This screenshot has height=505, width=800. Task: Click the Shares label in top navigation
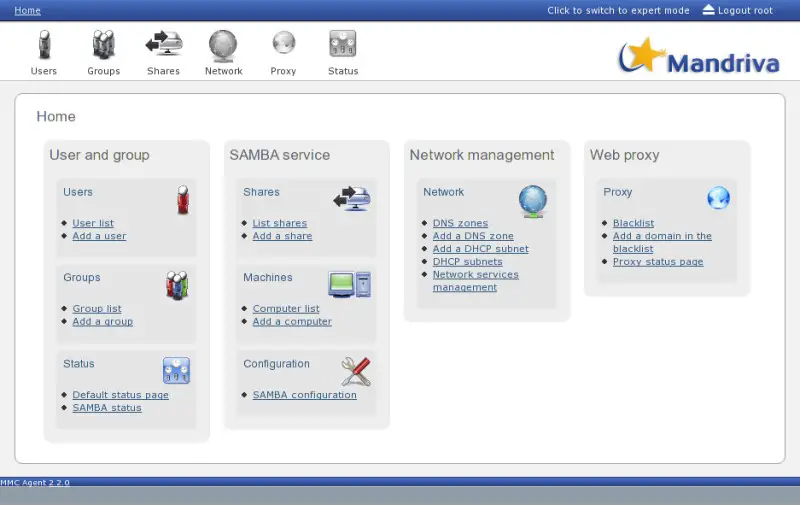point(163,71)
